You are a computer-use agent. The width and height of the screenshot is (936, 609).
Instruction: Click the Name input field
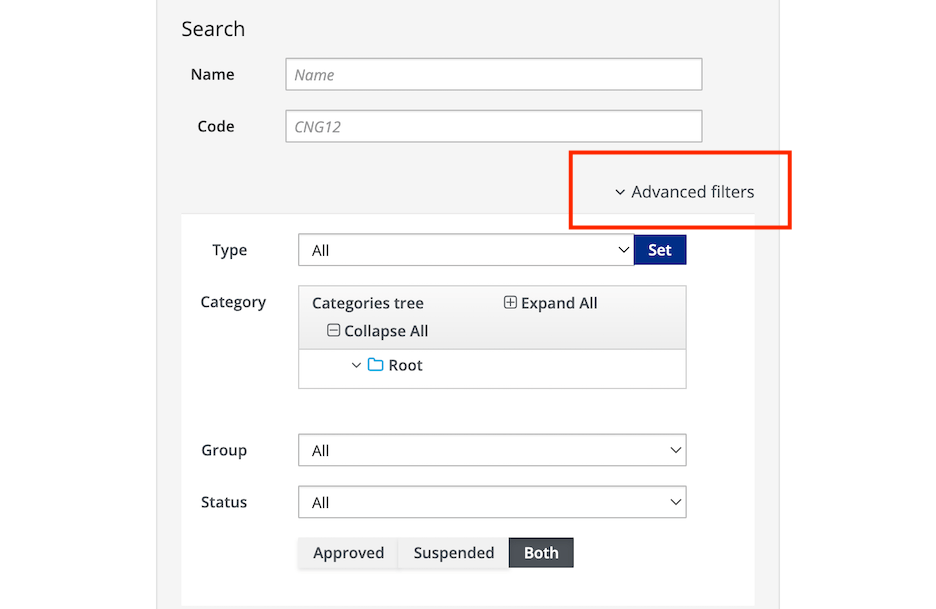point(493,74)
